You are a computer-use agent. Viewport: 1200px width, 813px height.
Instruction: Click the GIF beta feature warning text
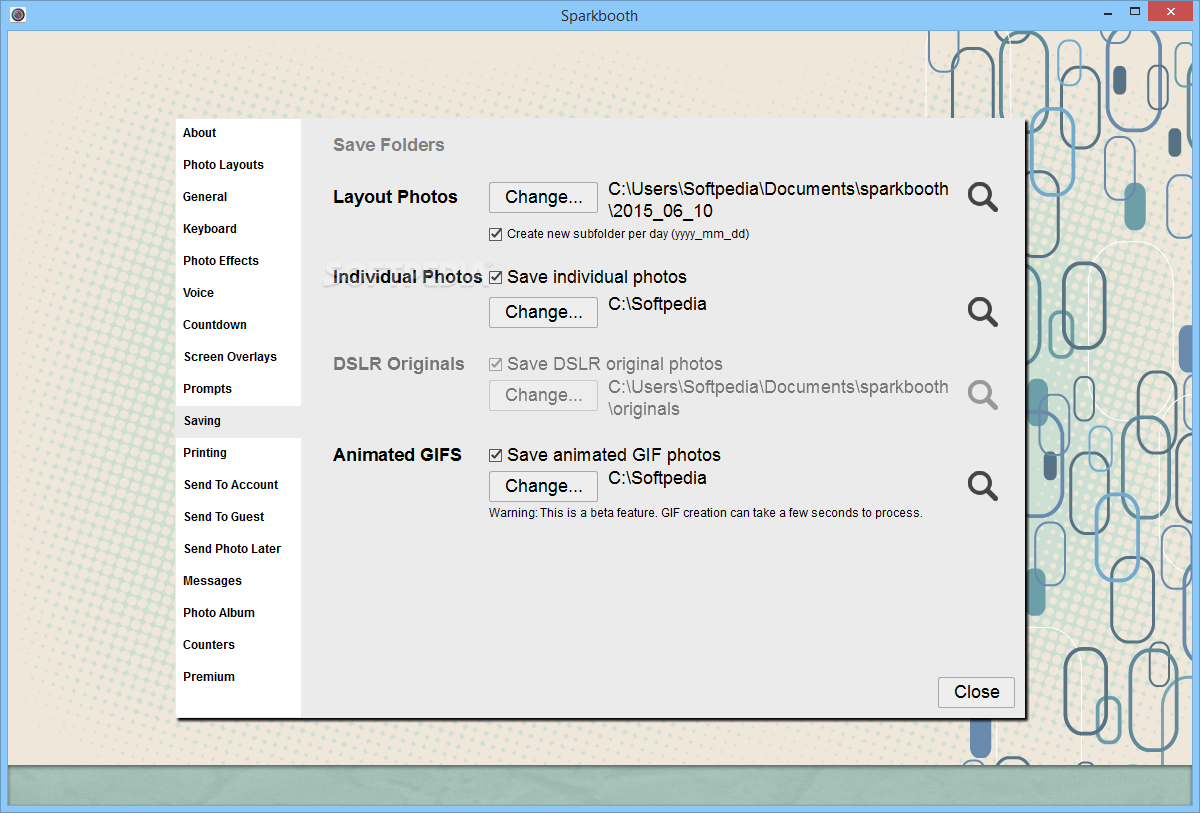tap(705, 513)
